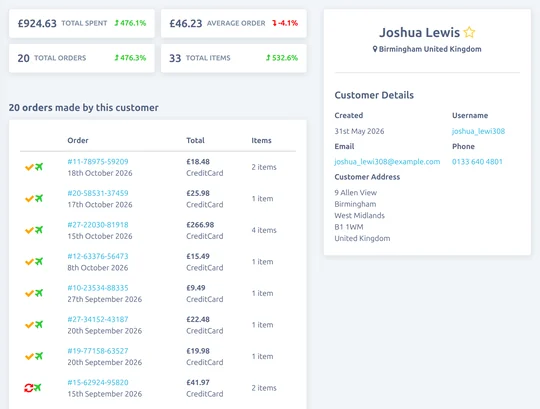Image resolution: width=540 pixels, height=409 pixels.
Task: Click the 20 total orders figure
Action: 23,58
